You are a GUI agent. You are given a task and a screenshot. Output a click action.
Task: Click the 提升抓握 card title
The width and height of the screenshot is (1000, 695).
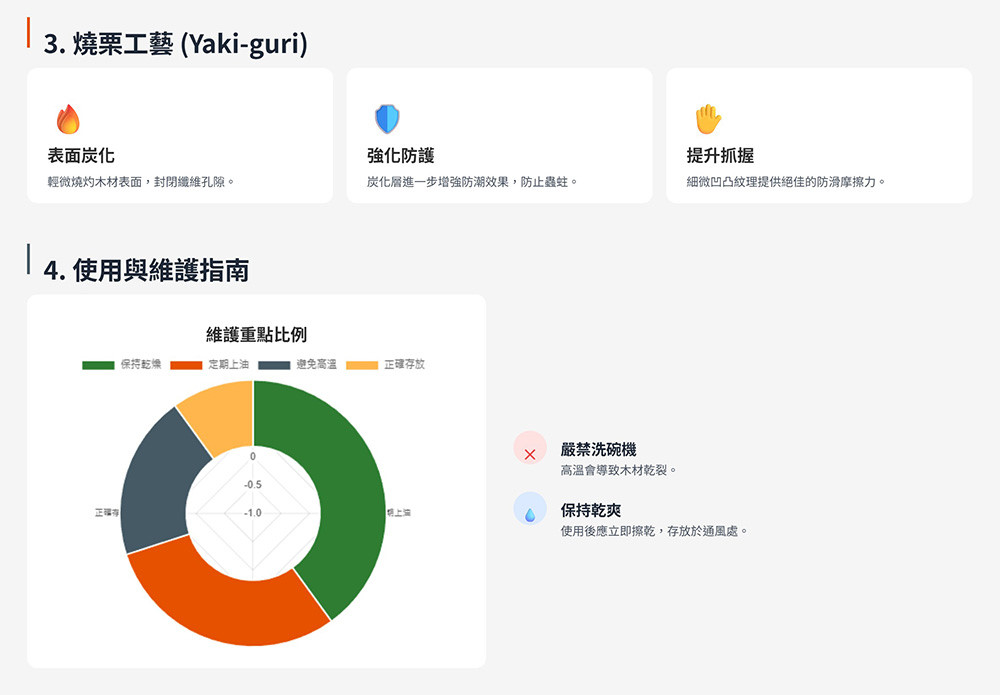point(720,155)
